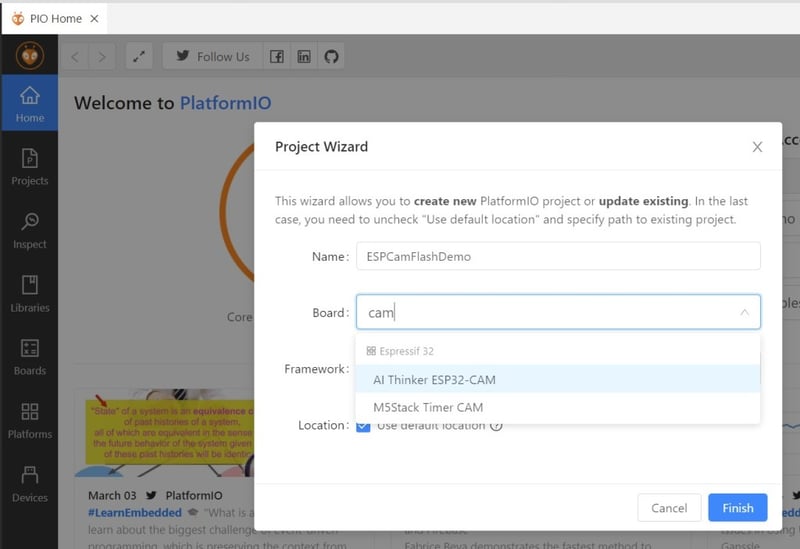Screen dimensions: 800x549
Task: Select AI Thinker ESP32-CAM board
Action: (558, 380)
